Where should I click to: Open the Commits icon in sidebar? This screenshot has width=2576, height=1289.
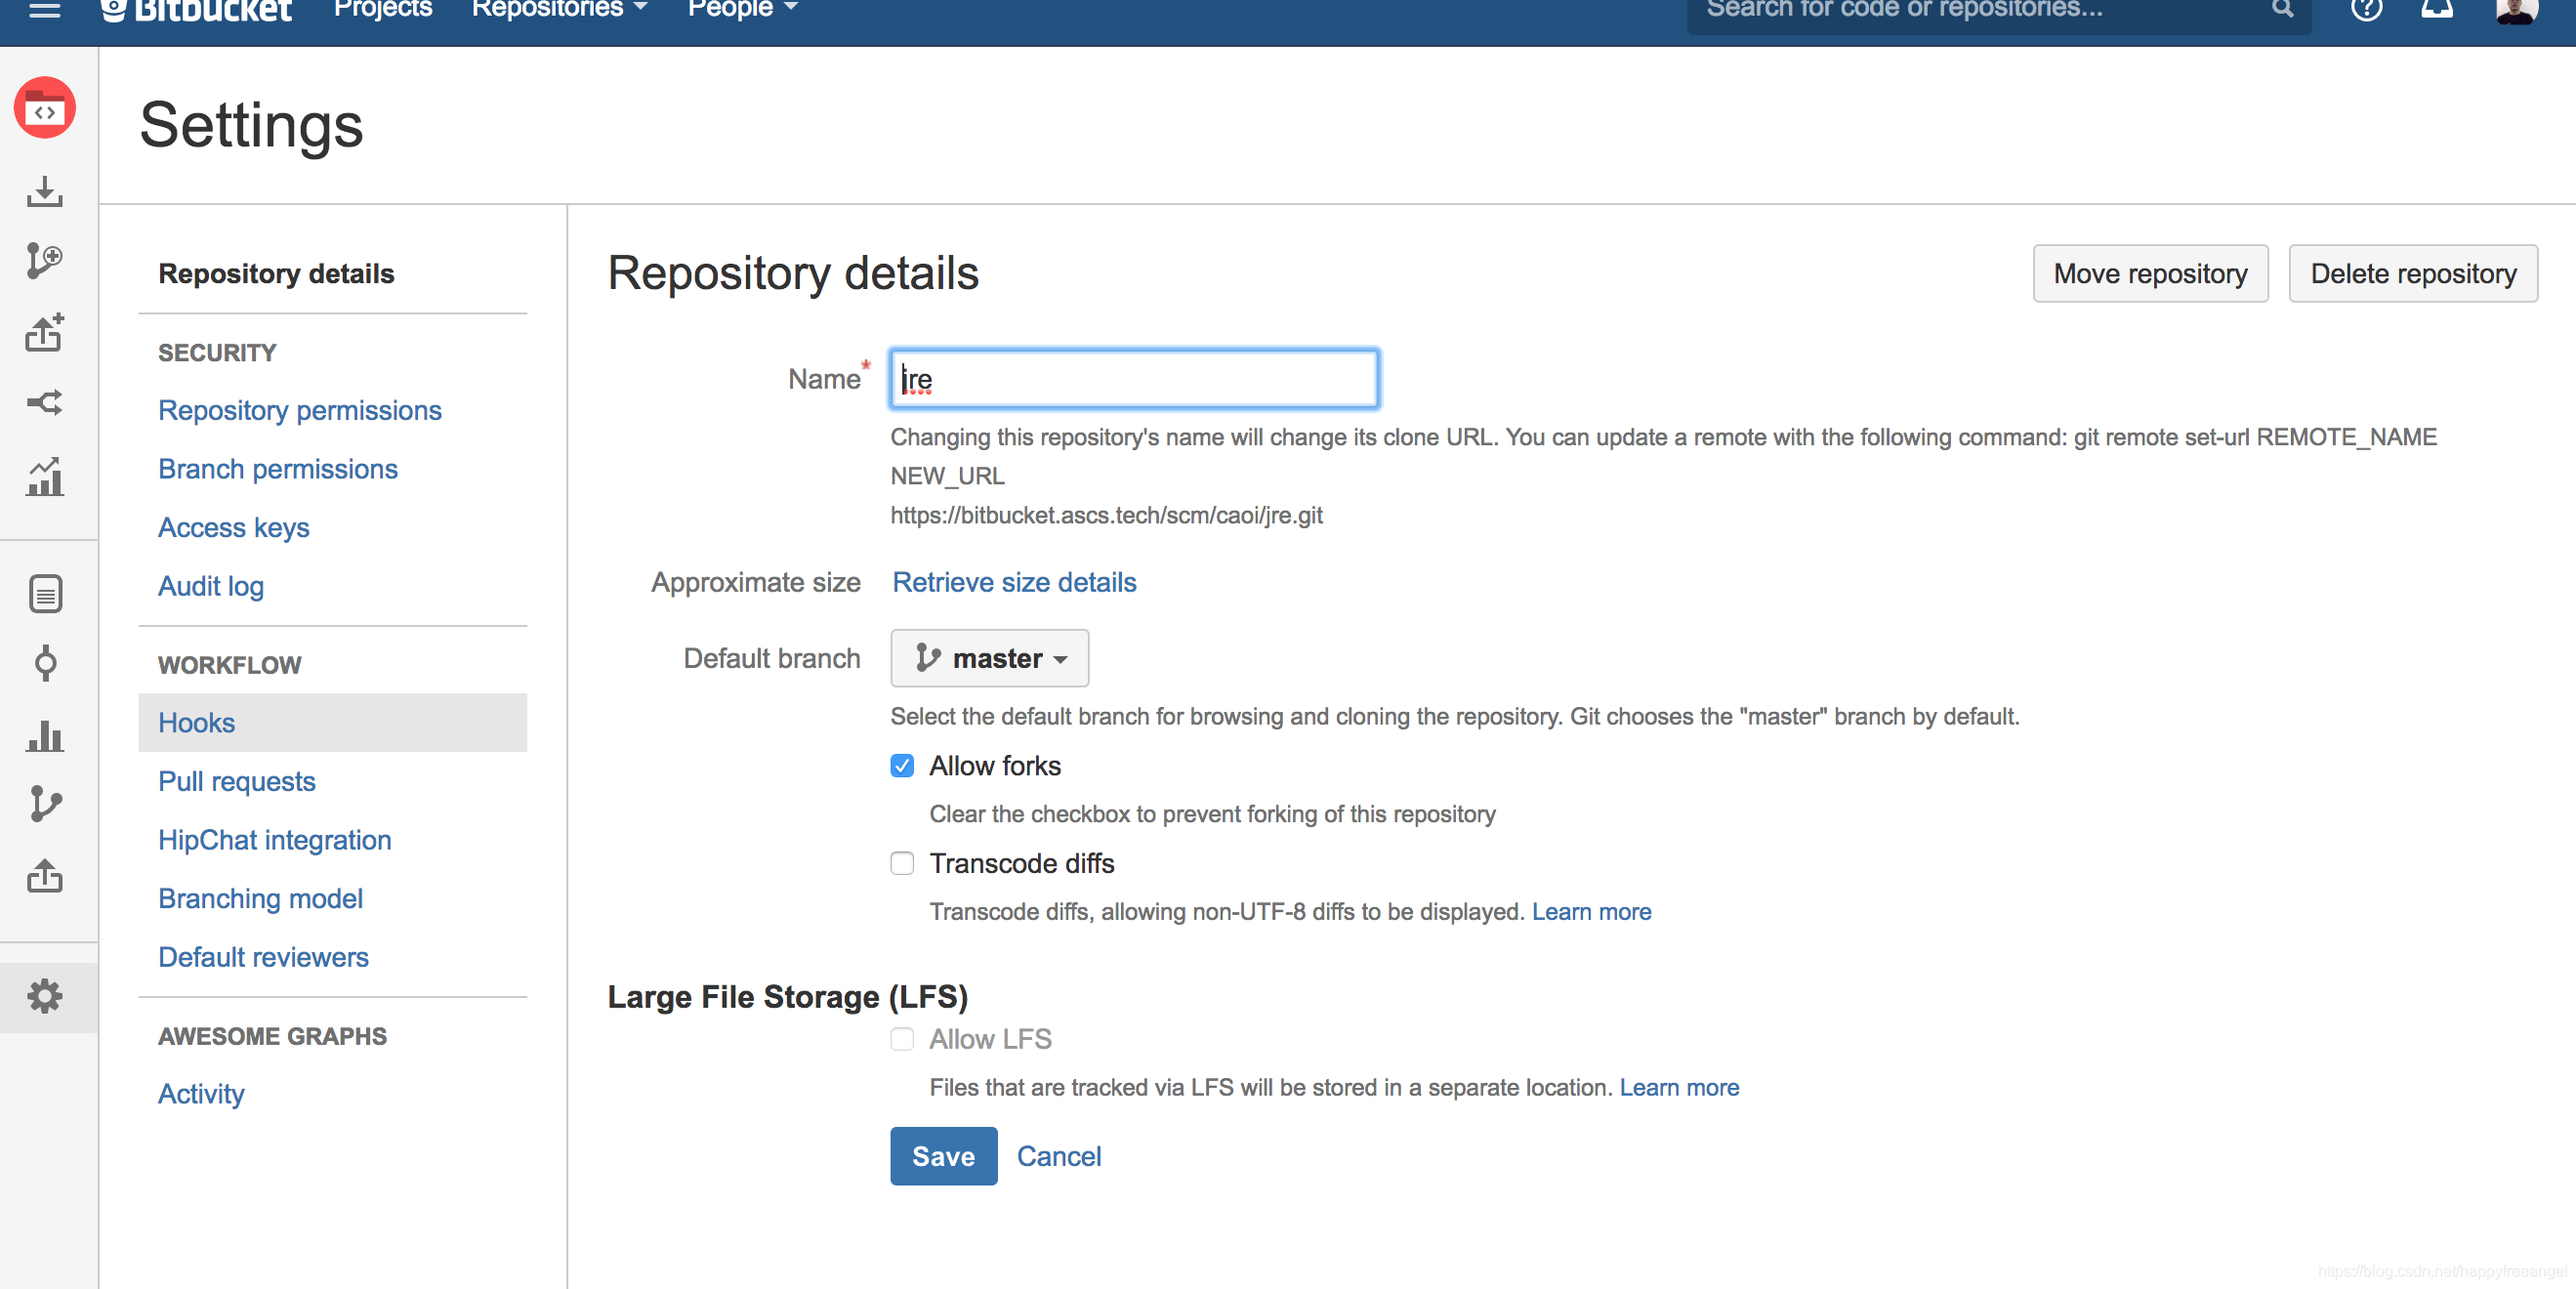(x=44, y=663)
